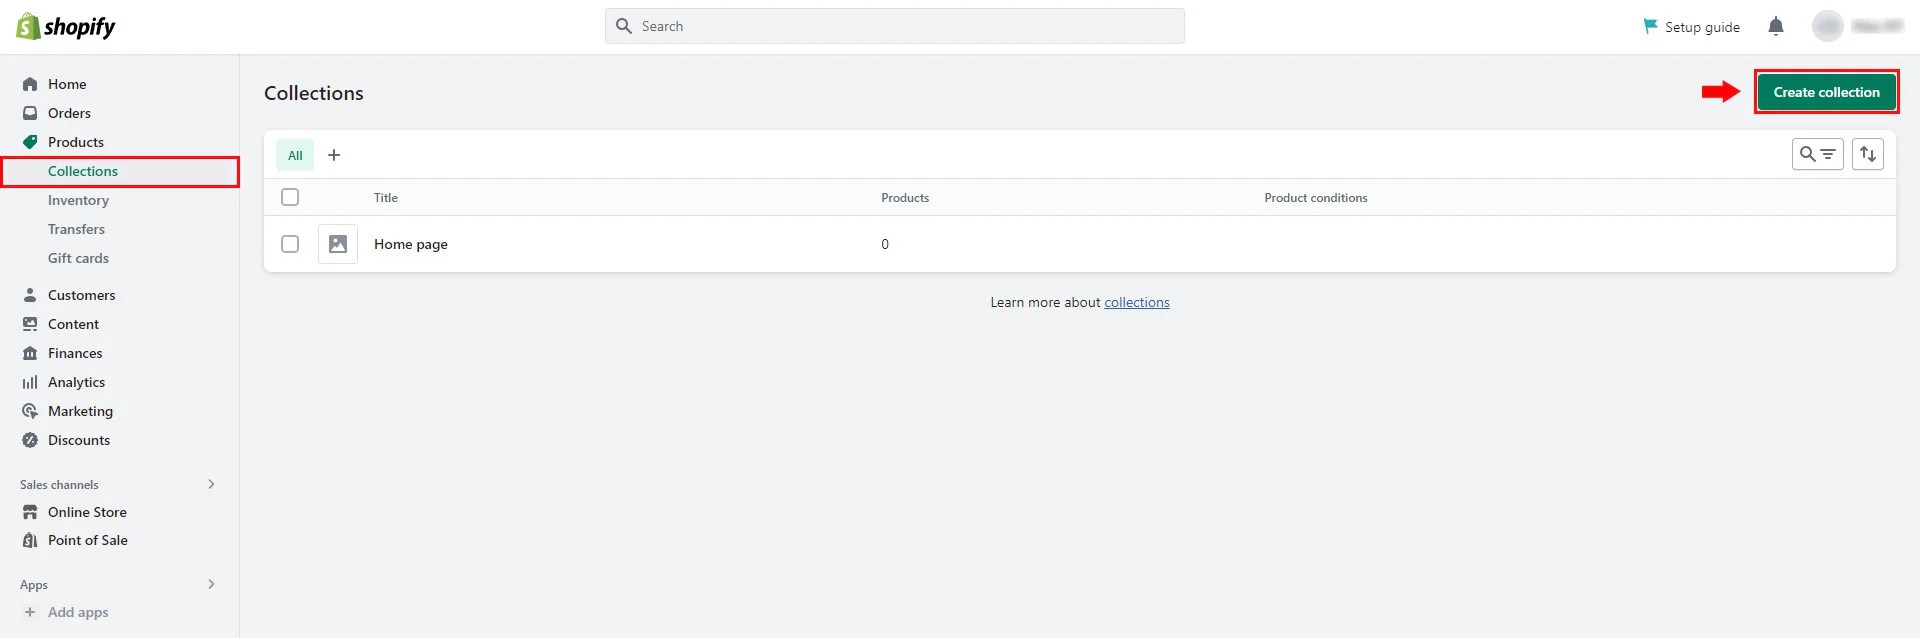The height and width of the screenshot is (638, 1920).
Task: Click the Point of Sale label
Action: (x=88, y=540)
